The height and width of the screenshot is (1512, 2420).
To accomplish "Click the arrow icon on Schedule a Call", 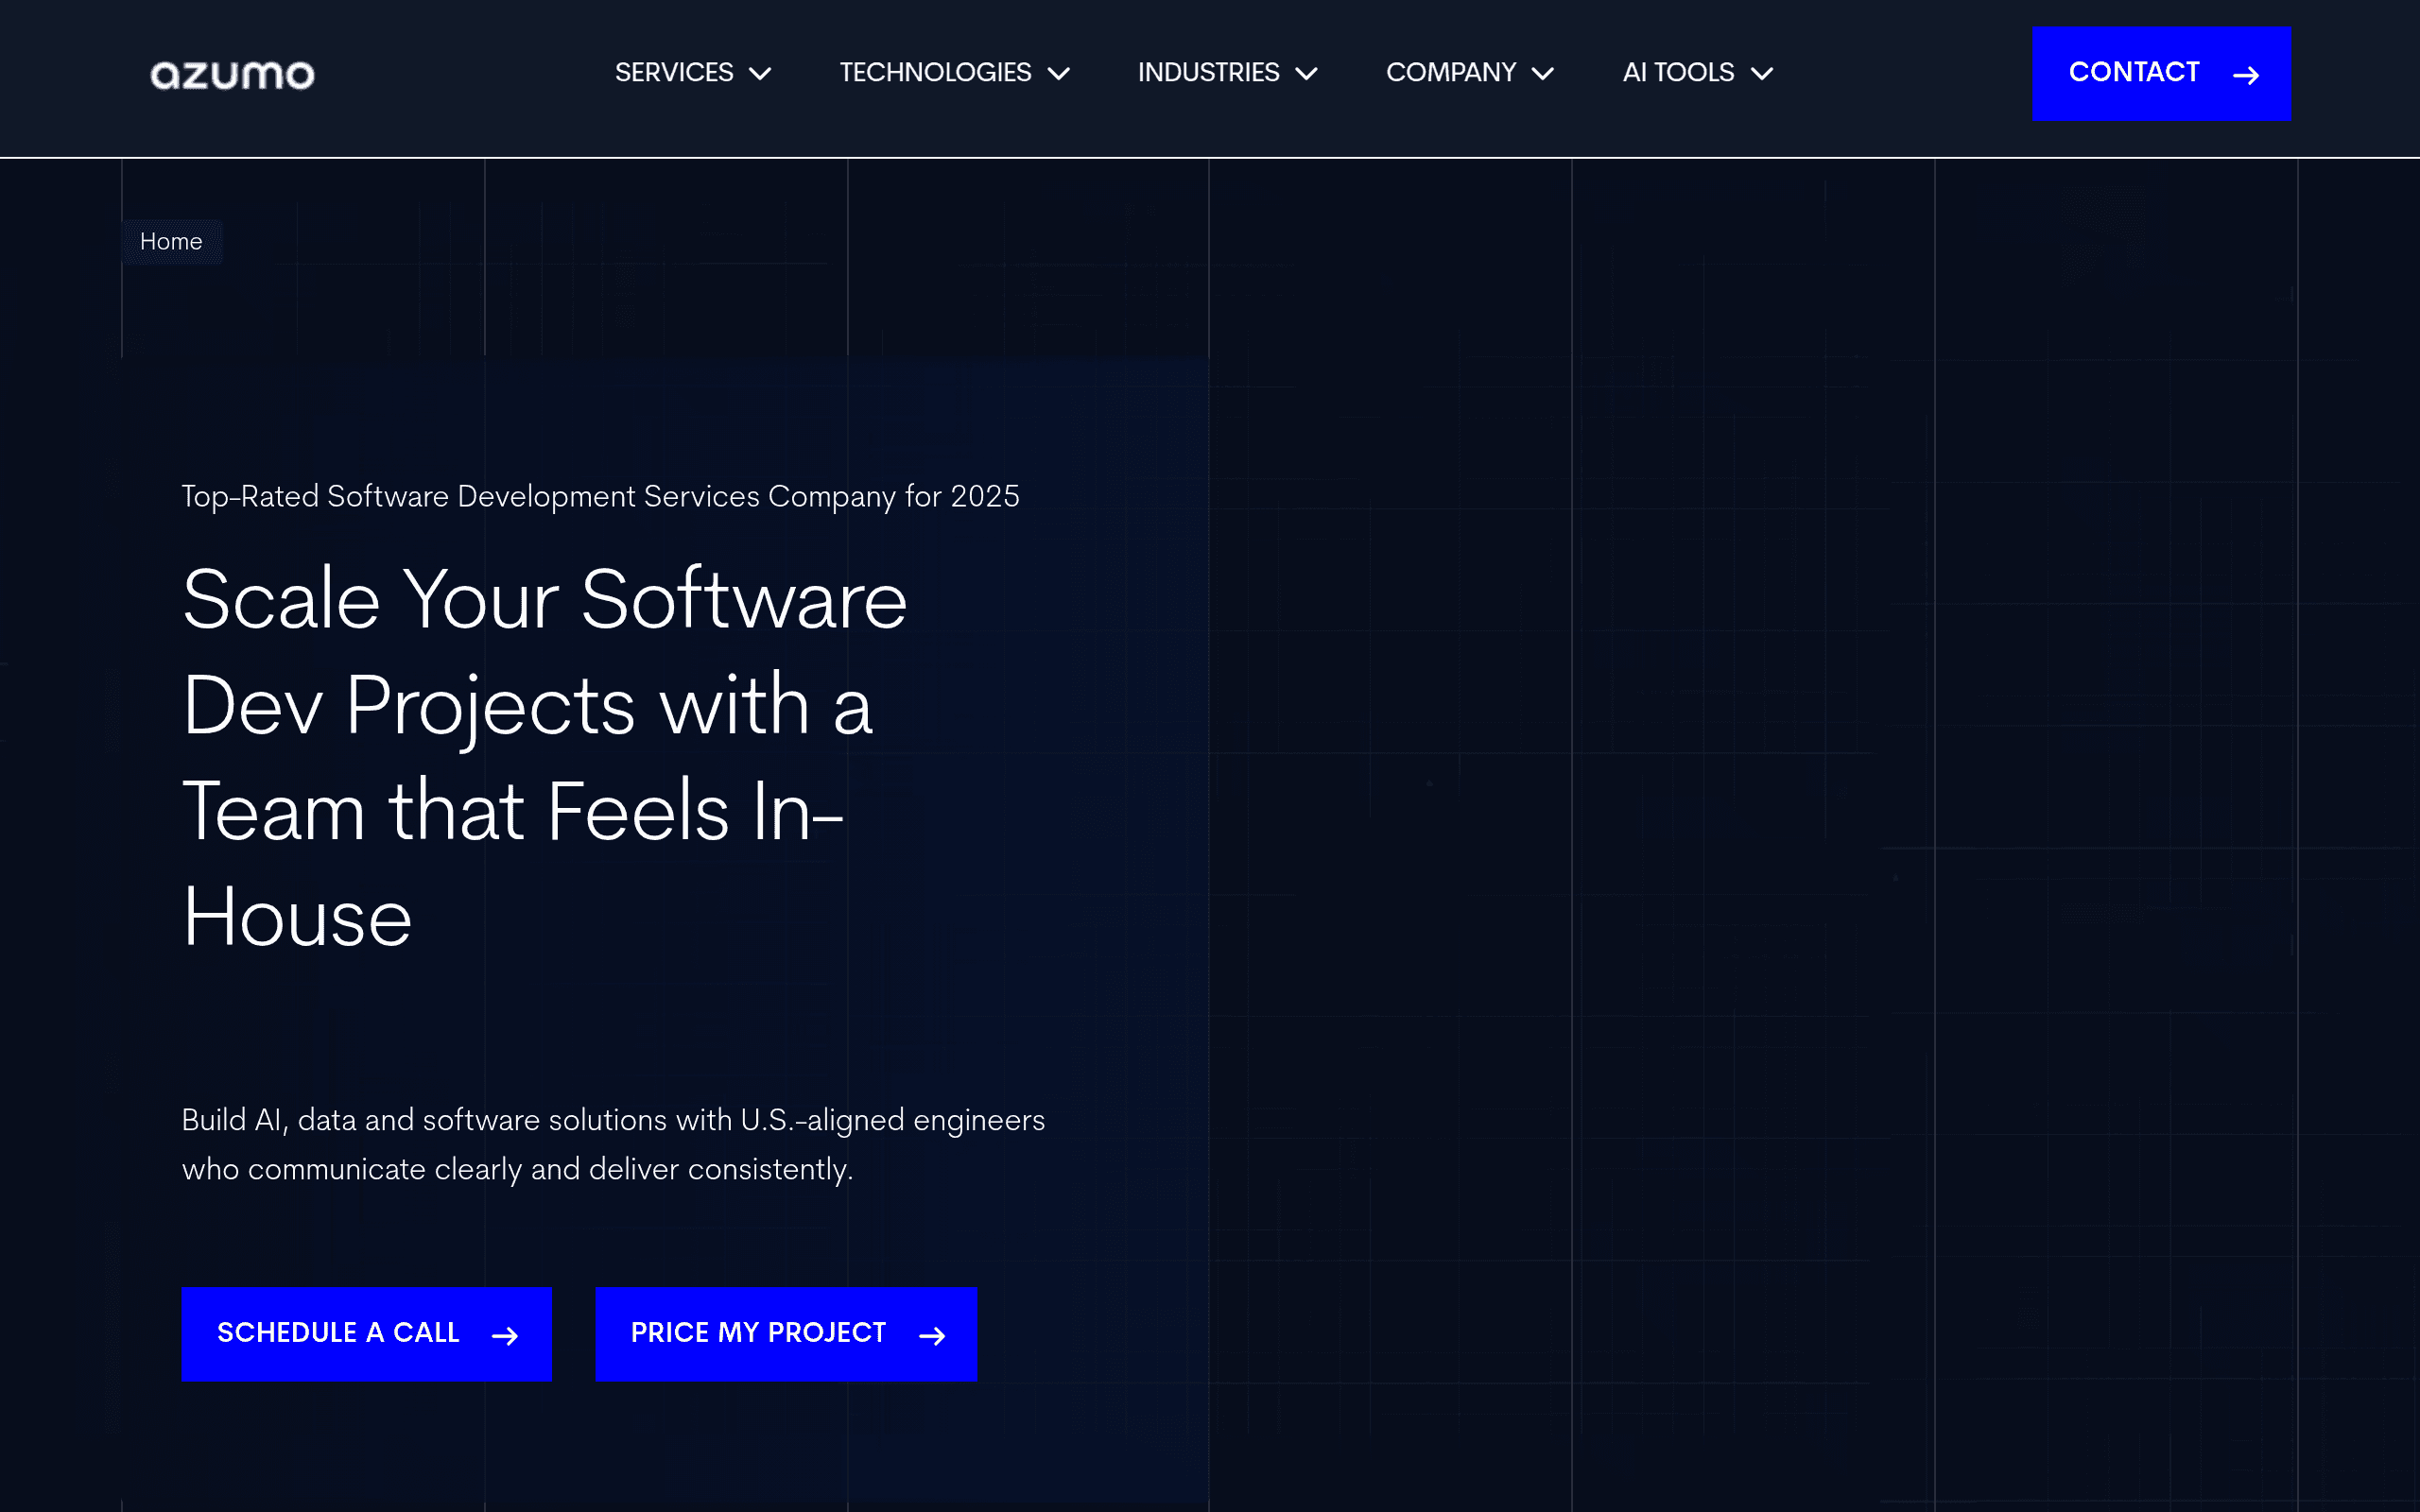I will pos(506,1334).
